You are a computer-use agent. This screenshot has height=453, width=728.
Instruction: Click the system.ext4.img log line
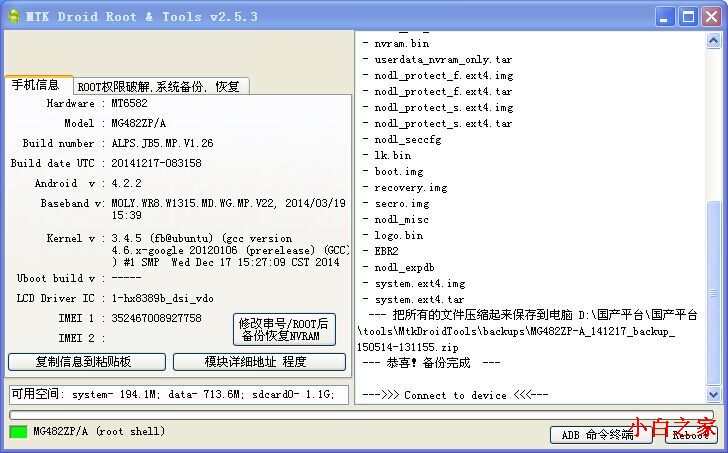[414, 283]
